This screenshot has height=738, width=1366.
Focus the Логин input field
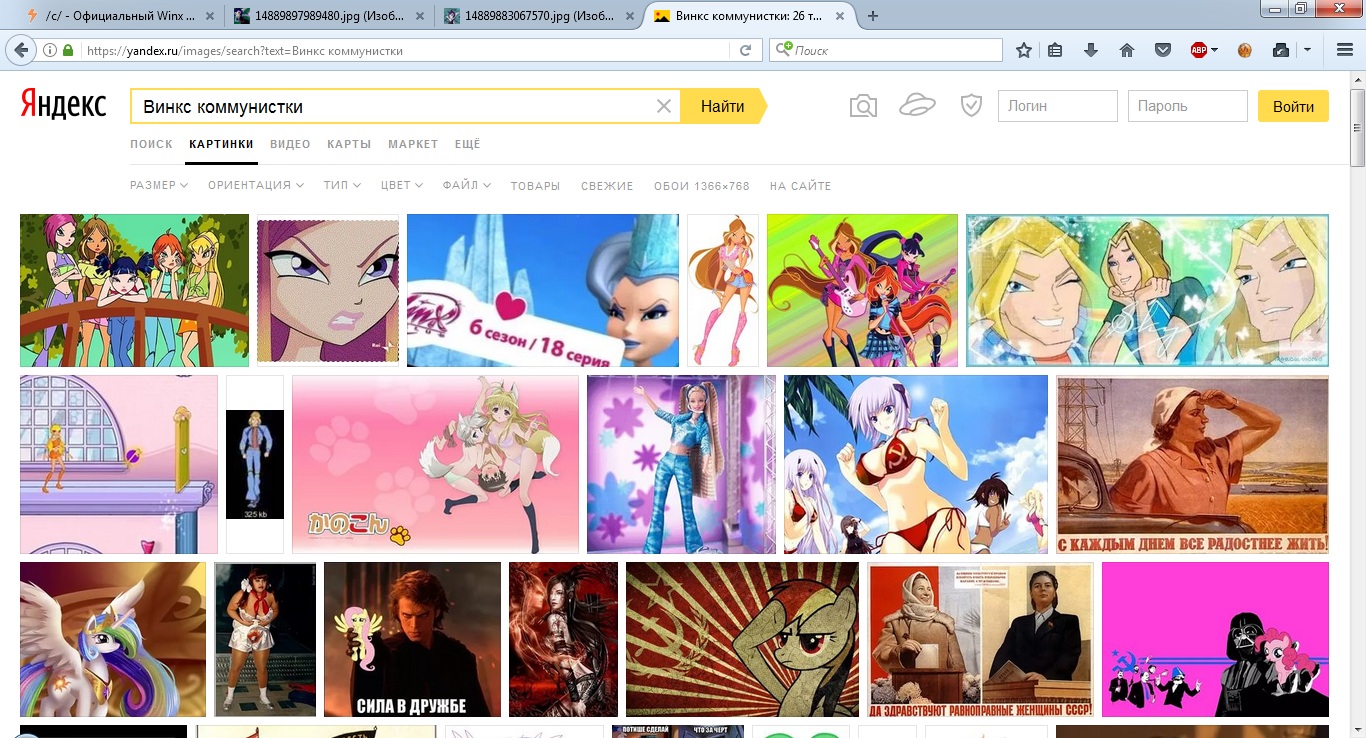tap(1057, 106)
